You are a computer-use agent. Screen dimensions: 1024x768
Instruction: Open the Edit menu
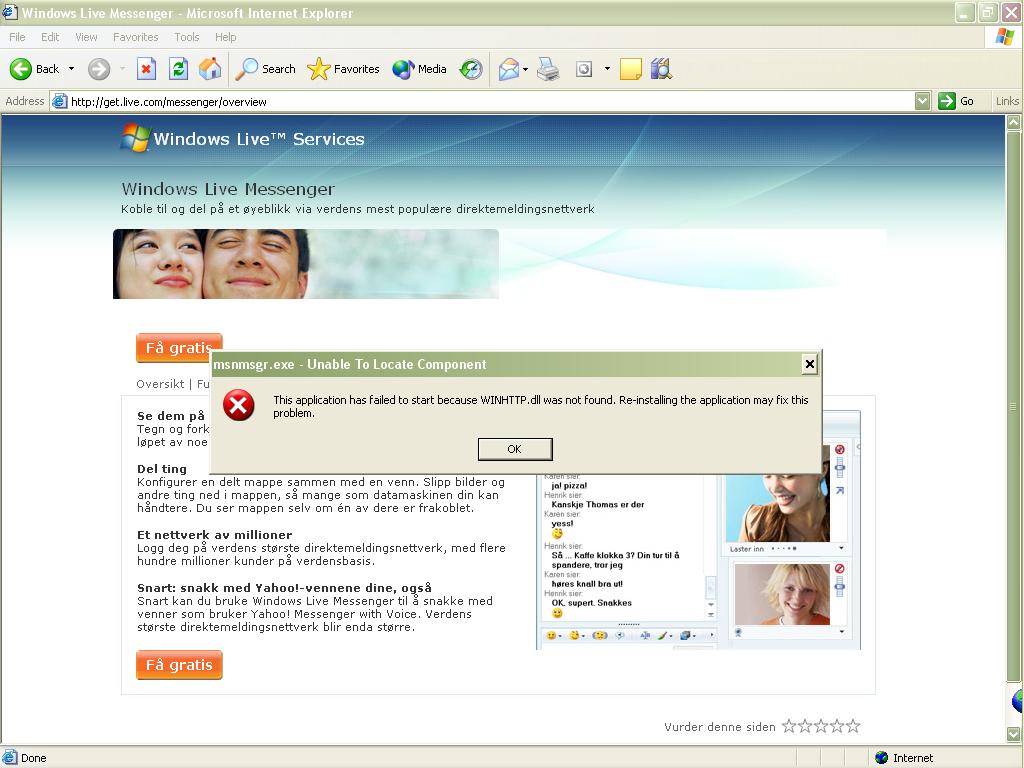tap(50, 37)
